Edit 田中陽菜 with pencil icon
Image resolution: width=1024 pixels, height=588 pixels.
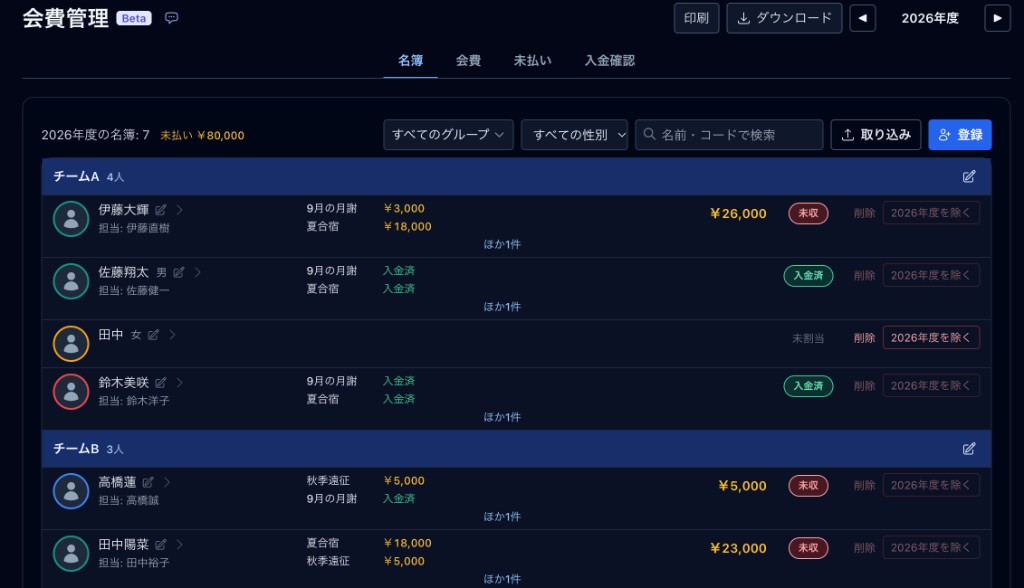click(161, 544)
